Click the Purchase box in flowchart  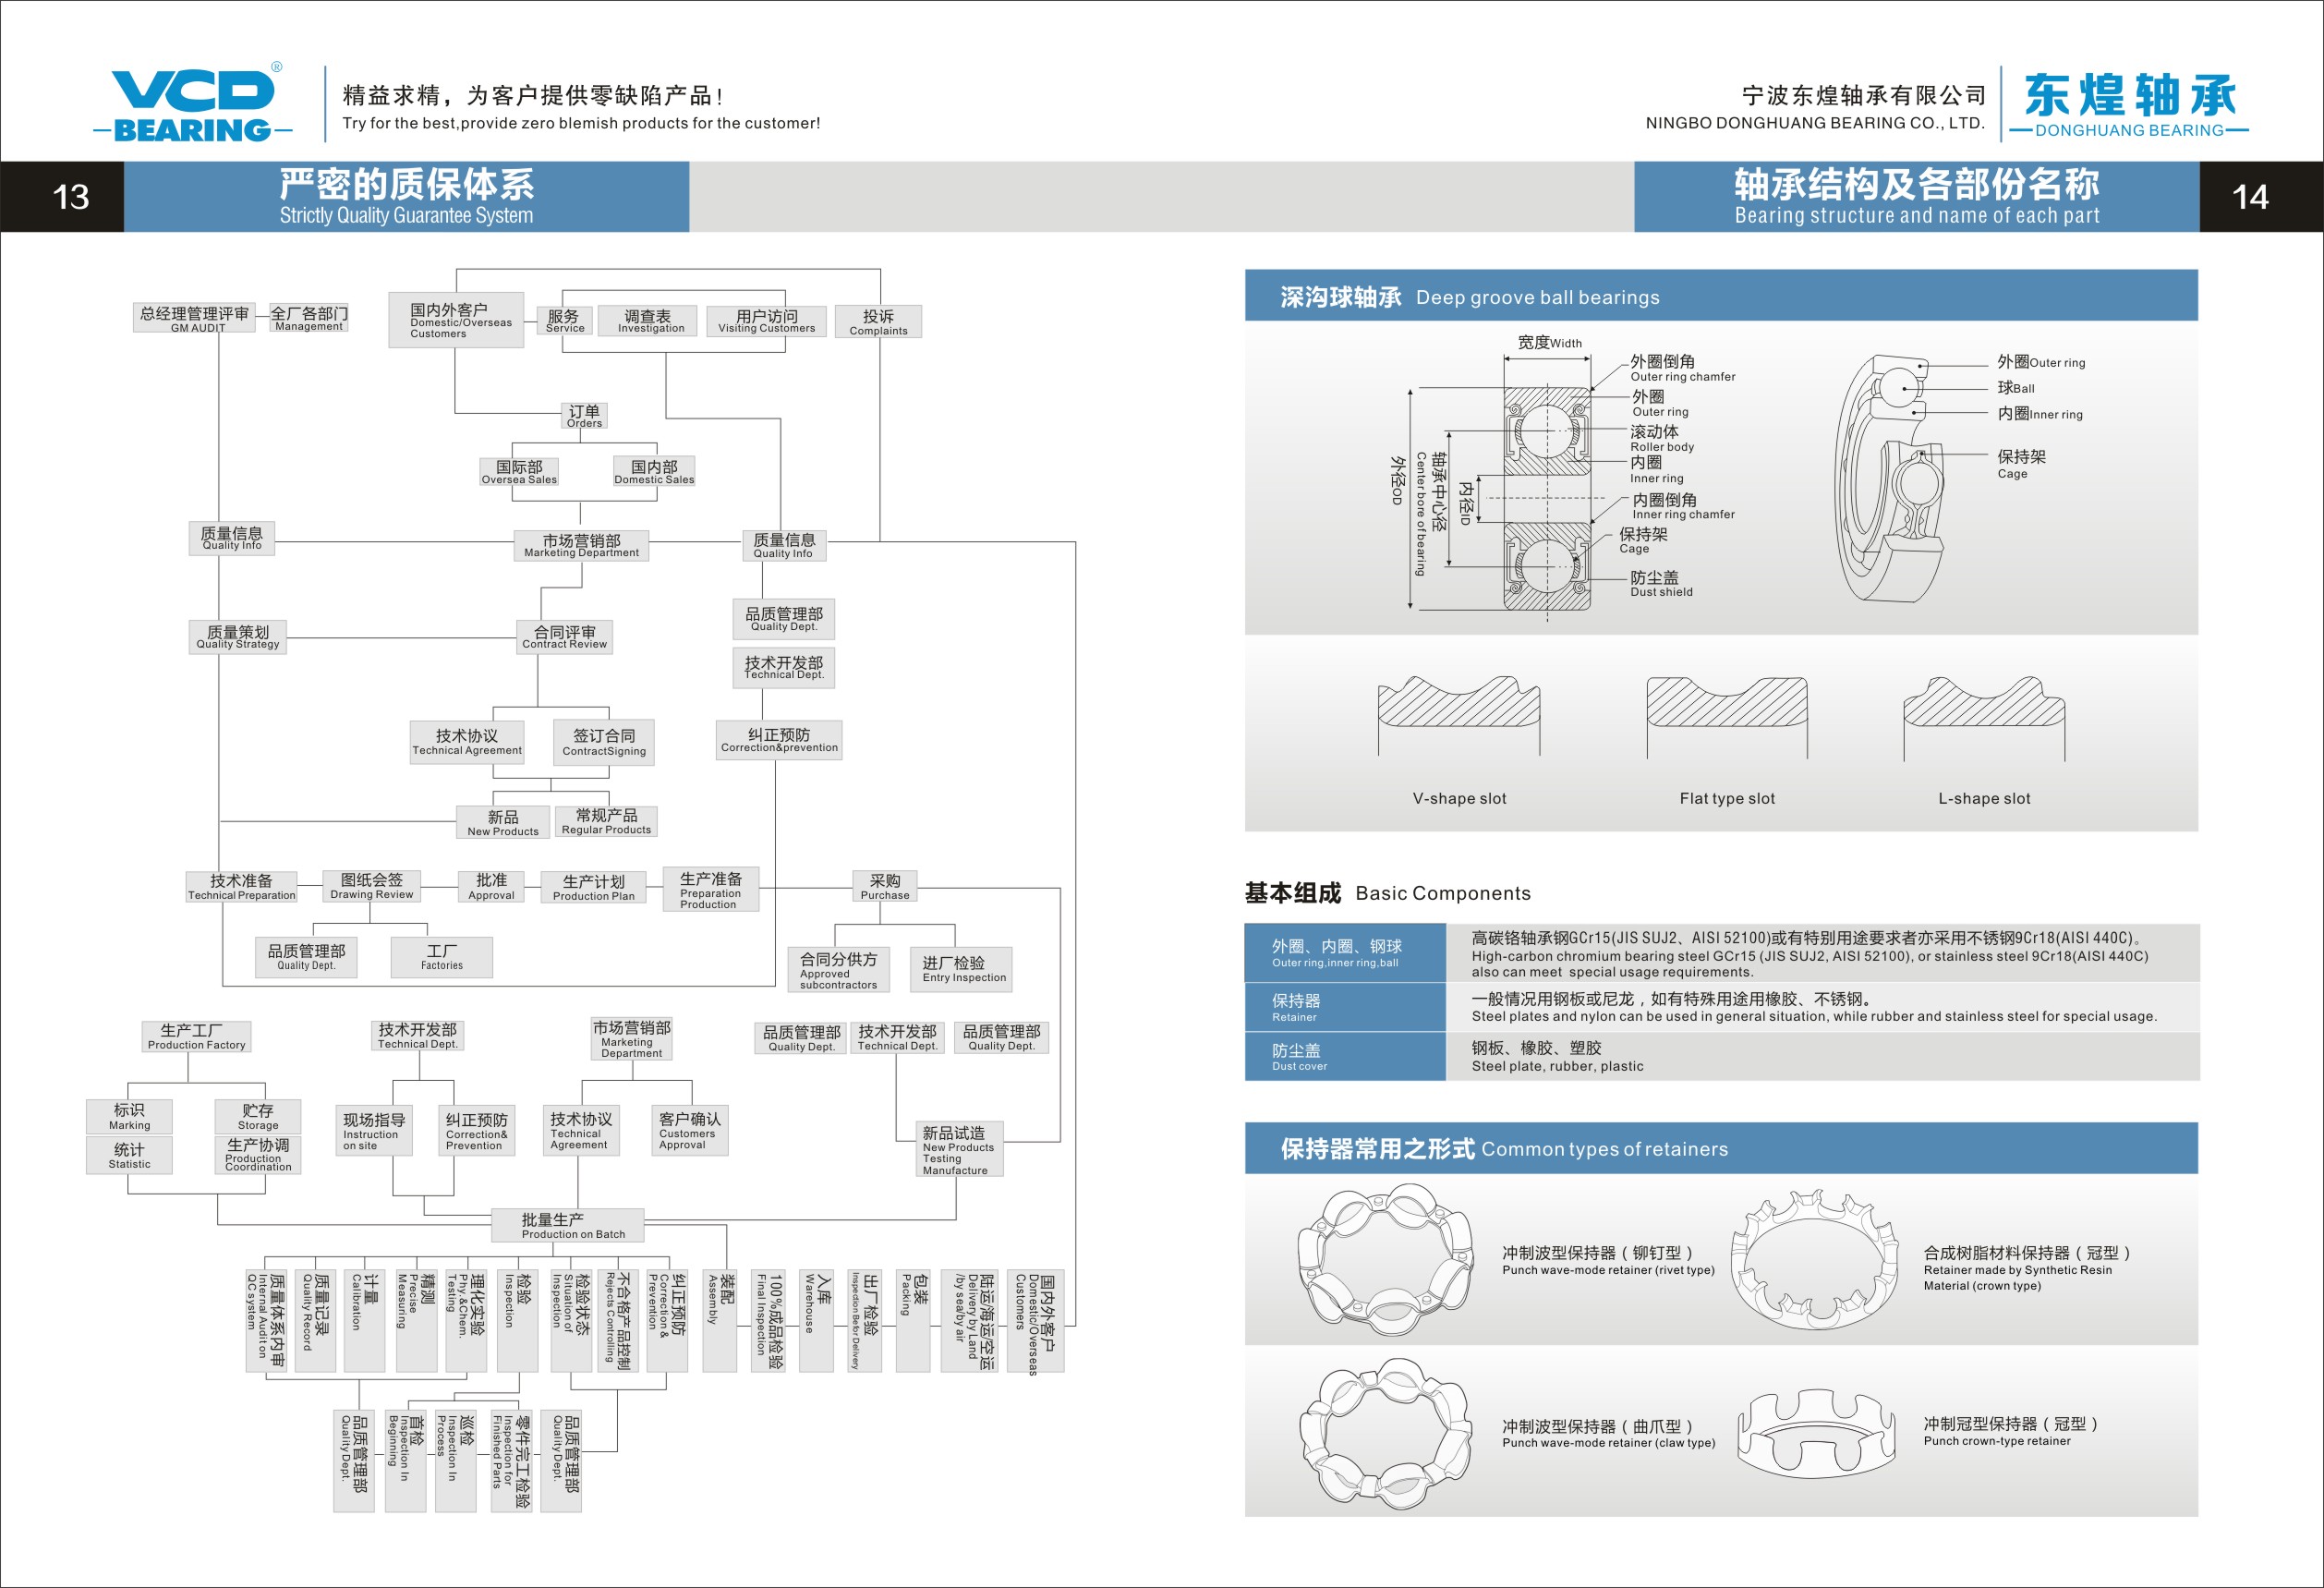coord(884,886)
